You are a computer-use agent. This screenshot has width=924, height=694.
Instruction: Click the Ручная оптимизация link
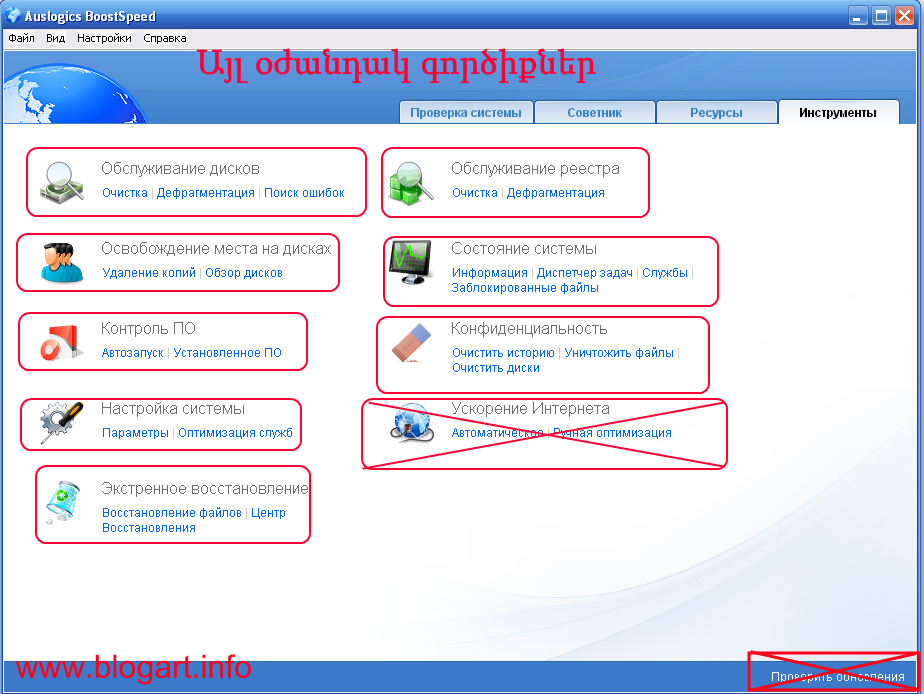[x=612, y=433]
